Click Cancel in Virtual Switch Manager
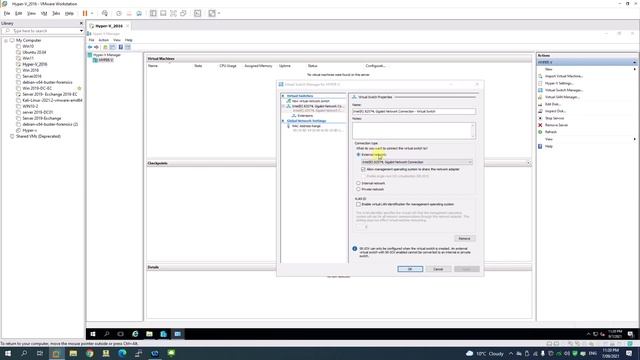Viewport: 640px width, 360px height. [438, 269]
